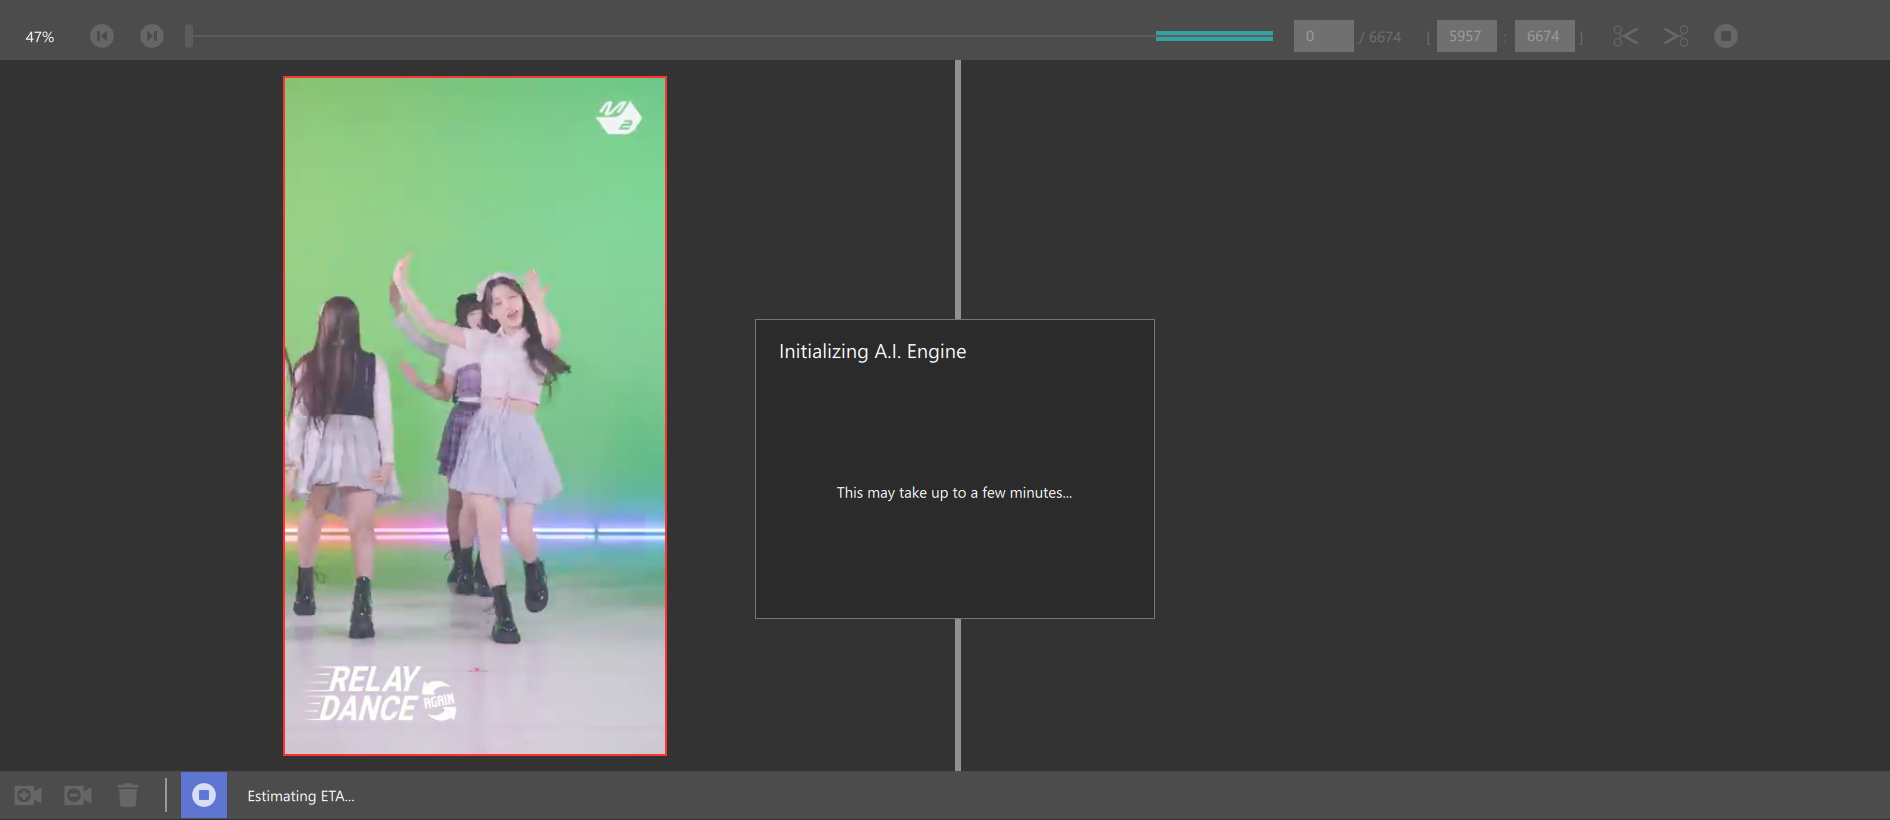Click the teal selected range on timeline

1214,36
